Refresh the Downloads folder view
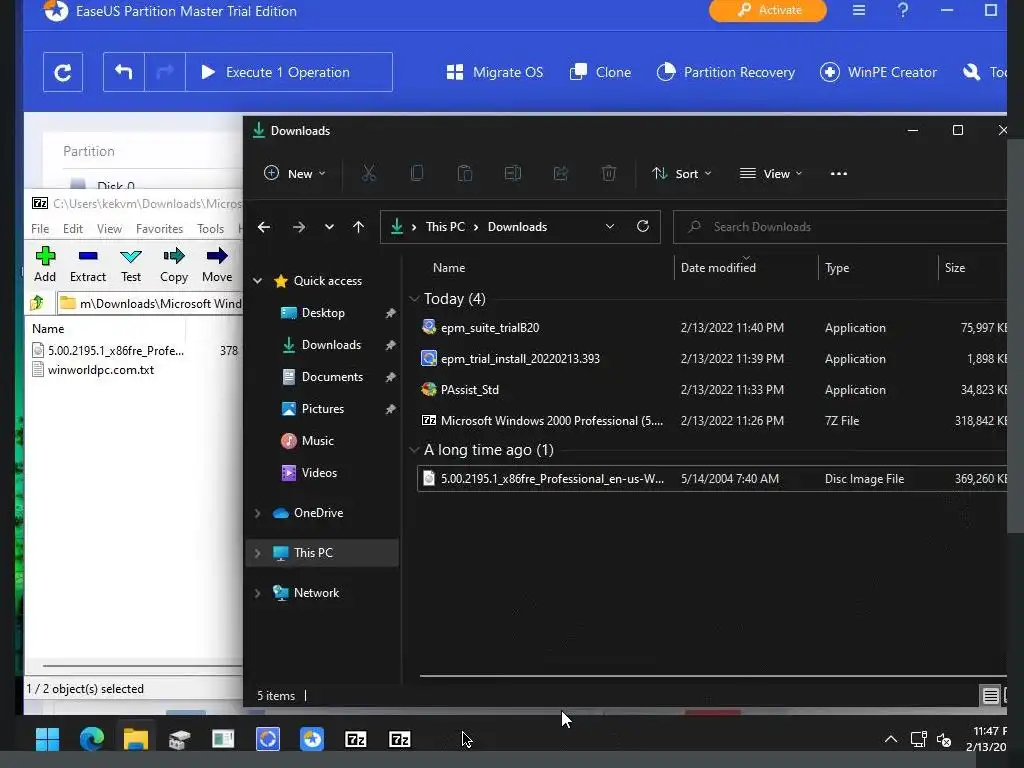This screenshot has height=768, width=1024. point(643,227)
